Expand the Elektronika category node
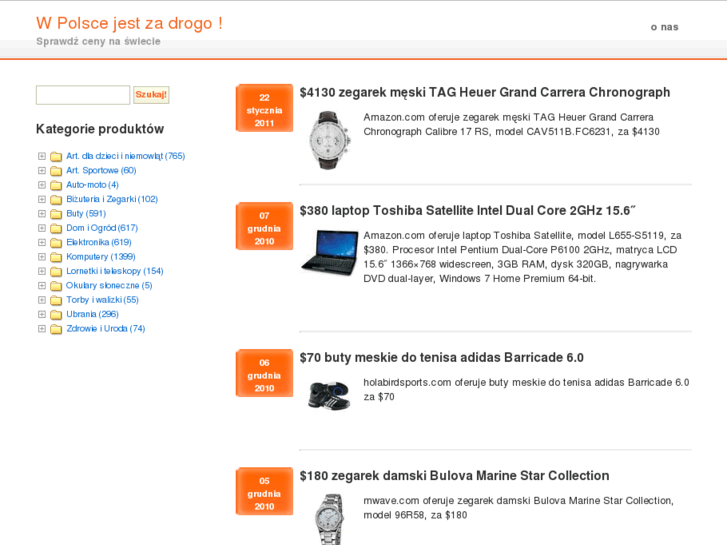 click(x=42, y=242)
